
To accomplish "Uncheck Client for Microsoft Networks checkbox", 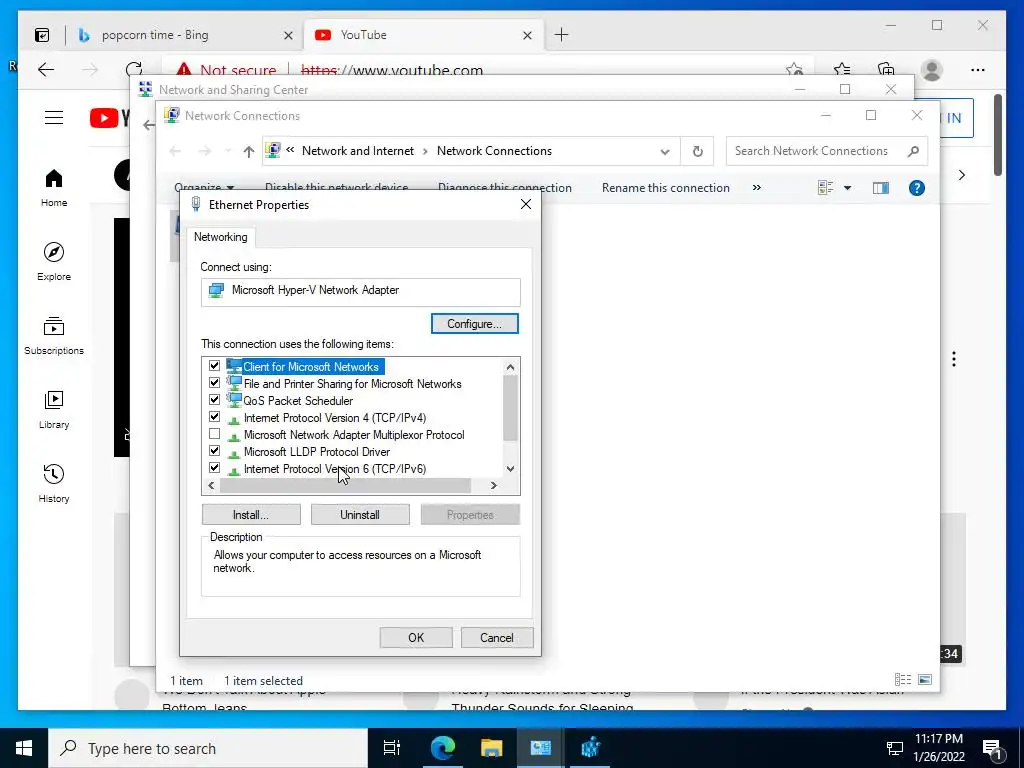I will click(x=214, y=366).
